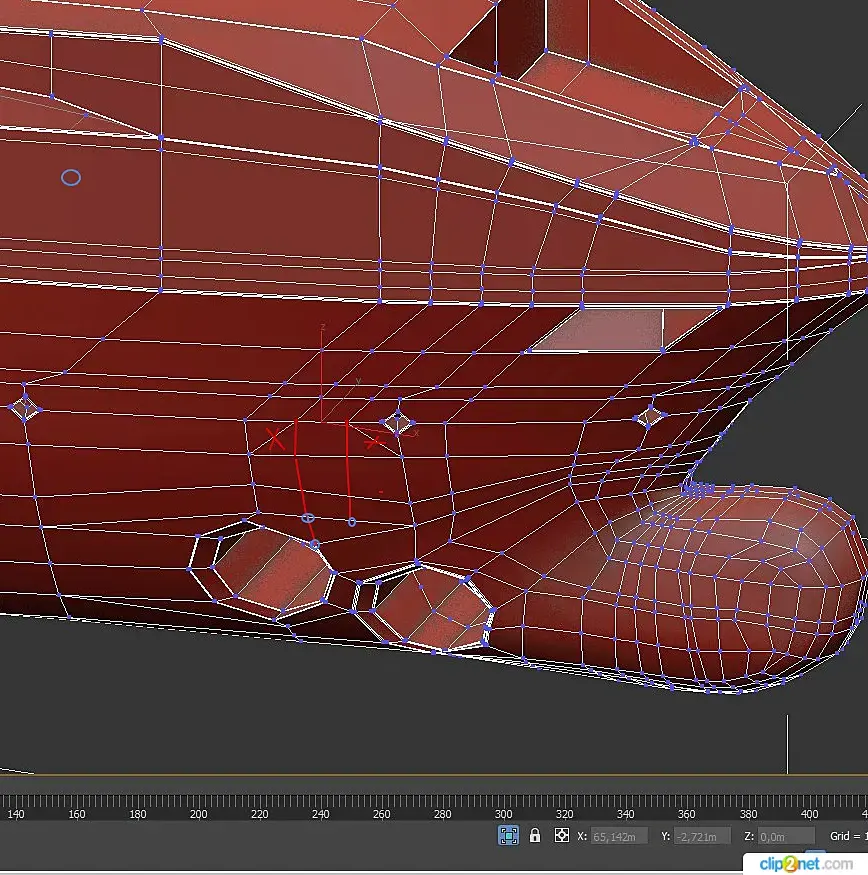Toggle the Selection Lock padlock

click(535, 835)
